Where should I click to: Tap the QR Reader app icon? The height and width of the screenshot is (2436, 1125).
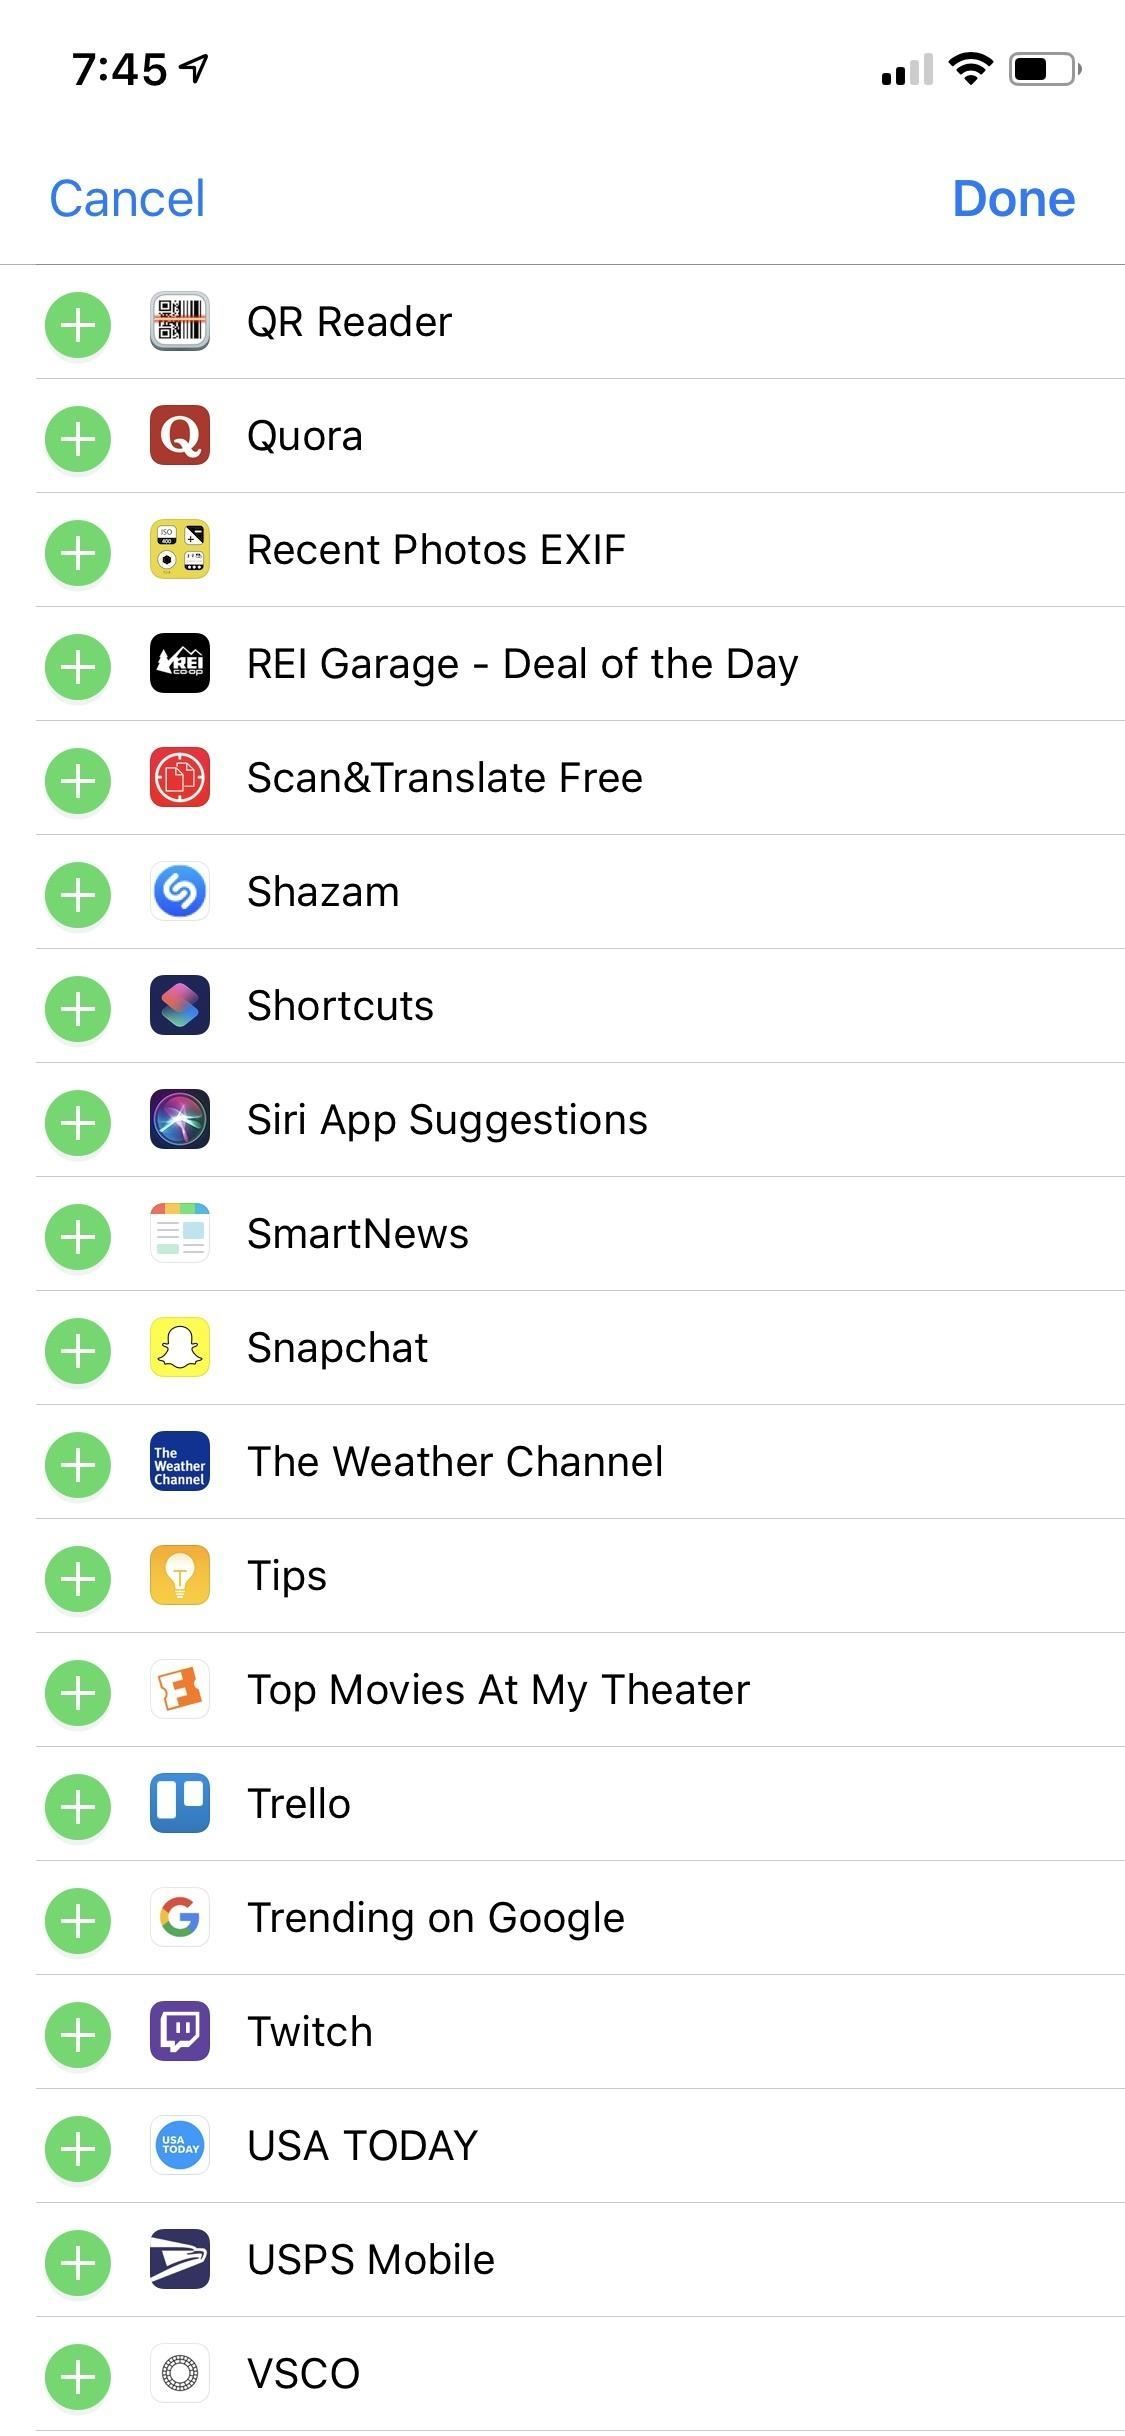pyautogui.click(x=180, y=322)
